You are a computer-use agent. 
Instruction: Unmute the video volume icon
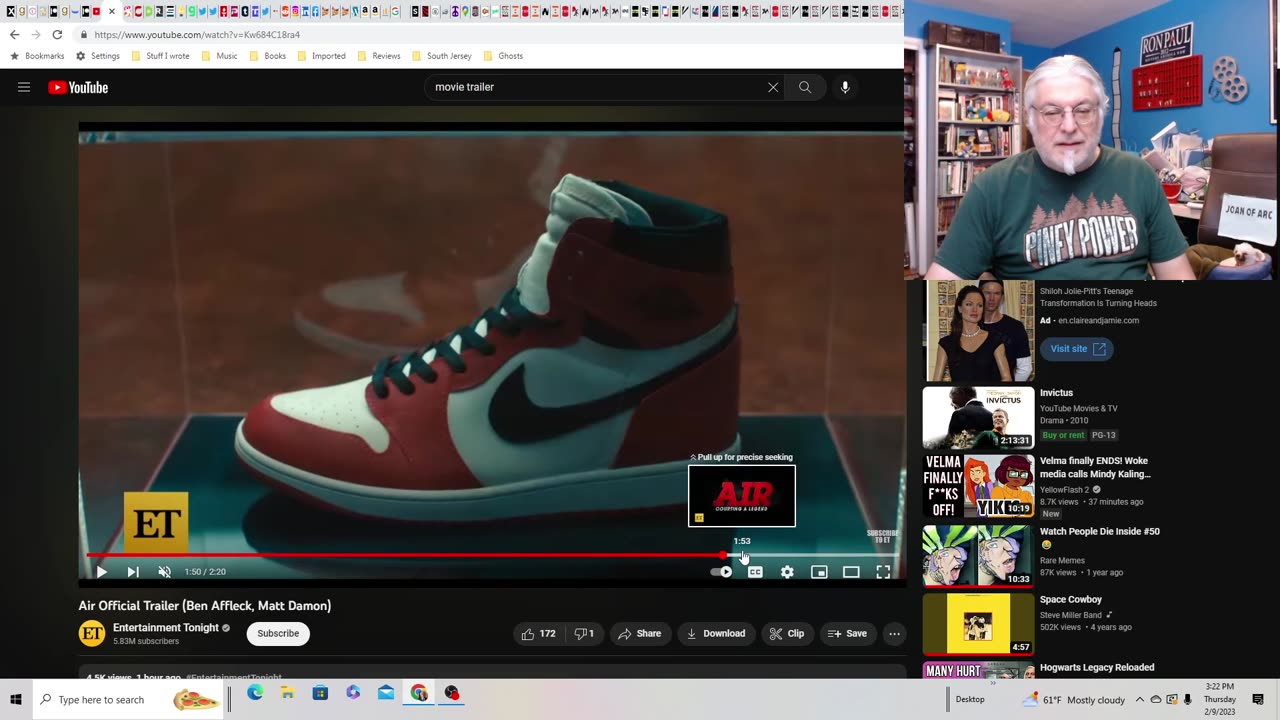pos(165,572)
